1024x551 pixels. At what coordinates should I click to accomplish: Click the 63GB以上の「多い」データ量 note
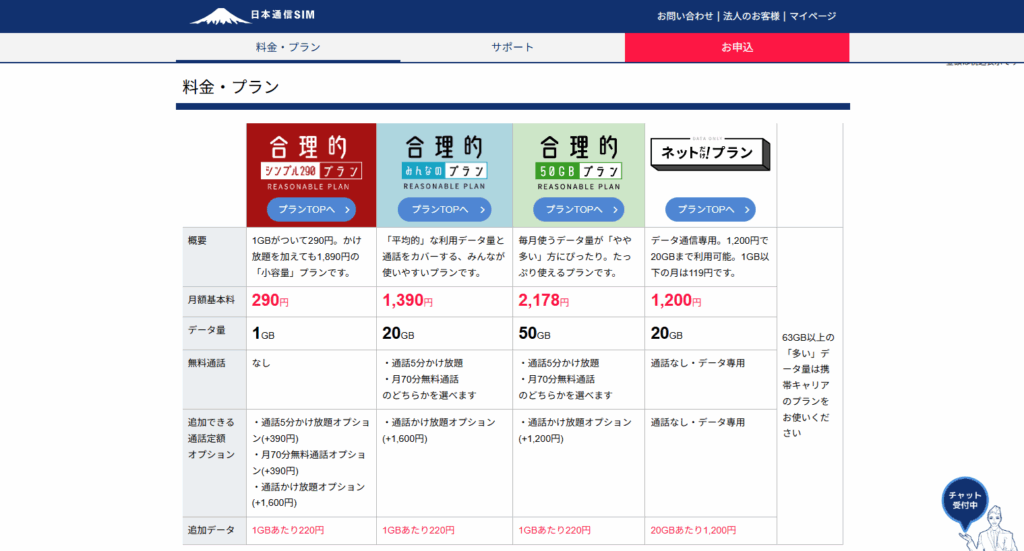pyautogui.click(x=808, y=385)
